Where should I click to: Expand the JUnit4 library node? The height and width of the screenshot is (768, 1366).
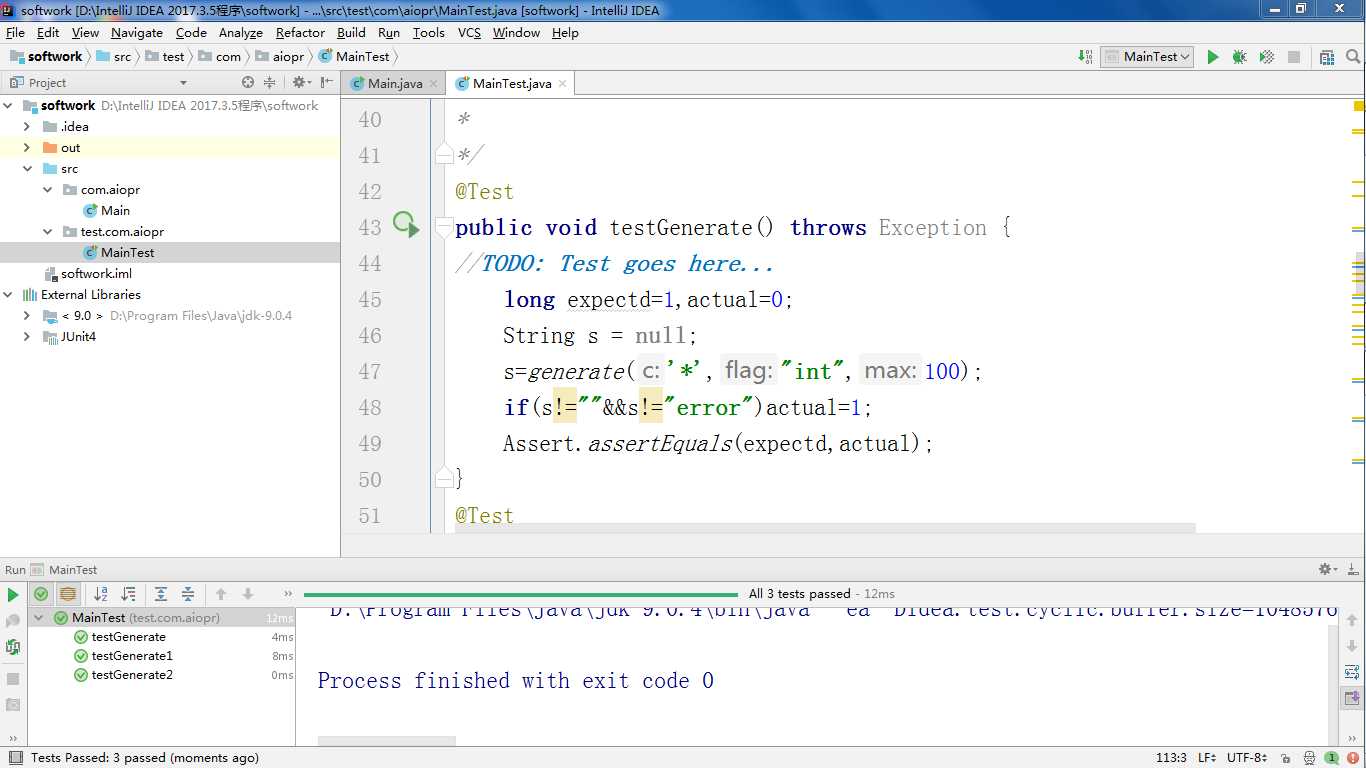tap(27, 336)
